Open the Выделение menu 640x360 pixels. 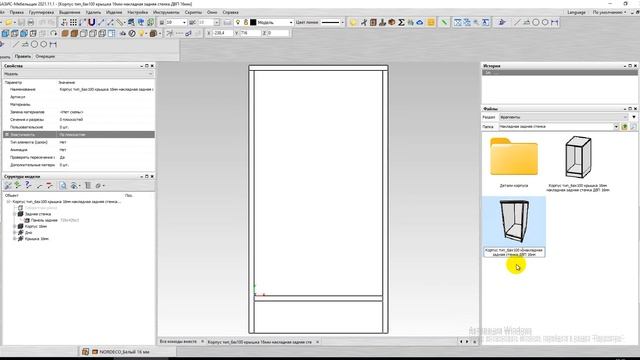coord(69,12)
